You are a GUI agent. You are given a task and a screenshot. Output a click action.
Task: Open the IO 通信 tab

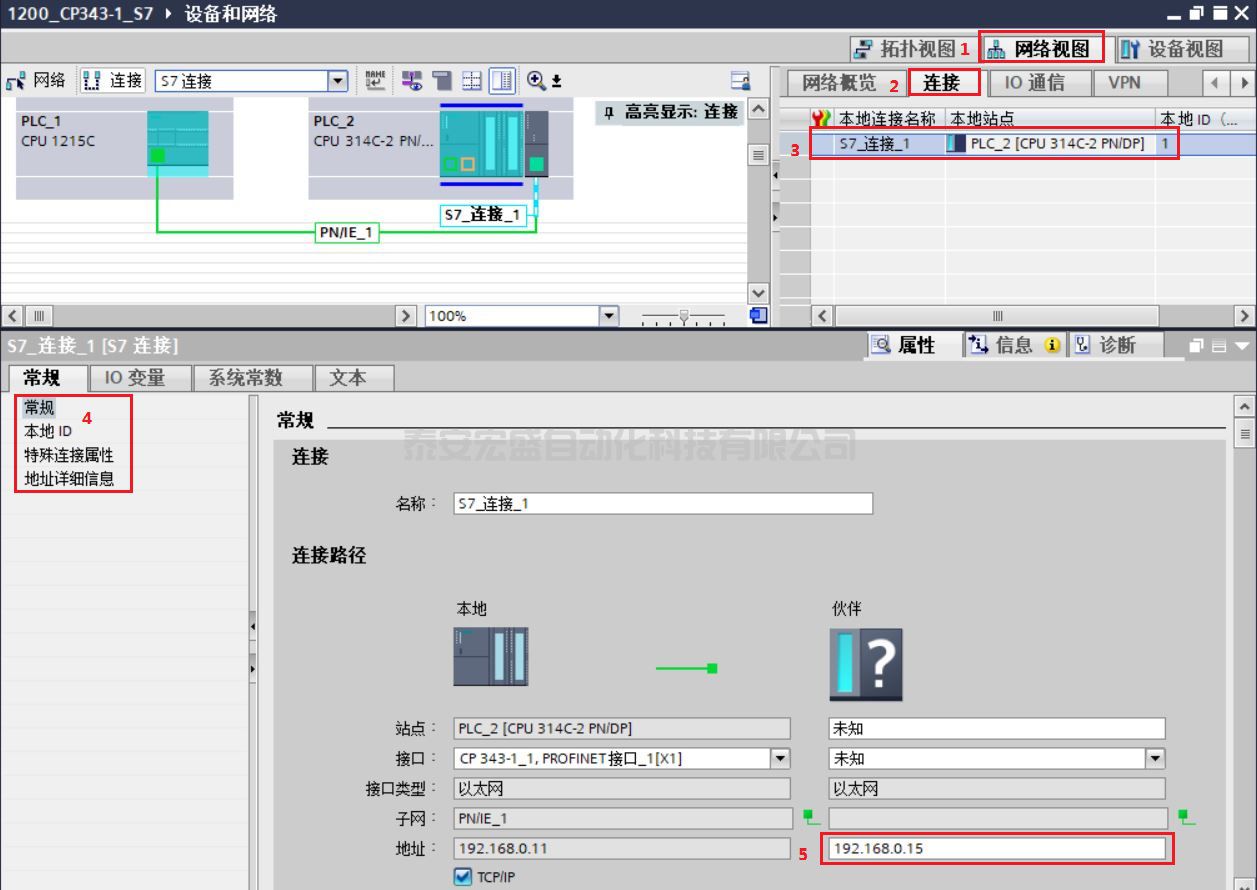coord(1034,83)
